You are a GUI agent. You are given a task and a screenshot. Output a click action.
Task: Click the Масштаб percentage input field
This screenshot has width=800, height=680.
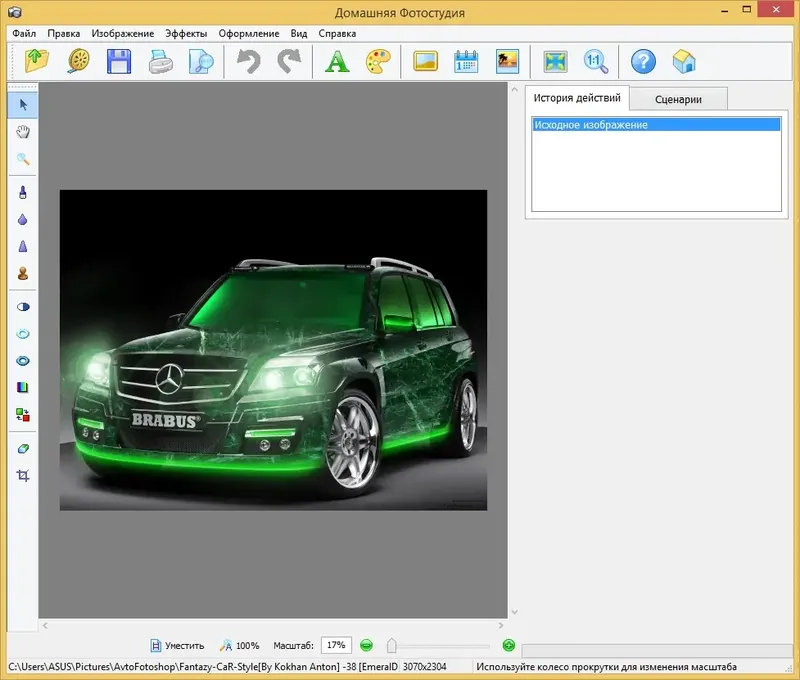point(336,646)
